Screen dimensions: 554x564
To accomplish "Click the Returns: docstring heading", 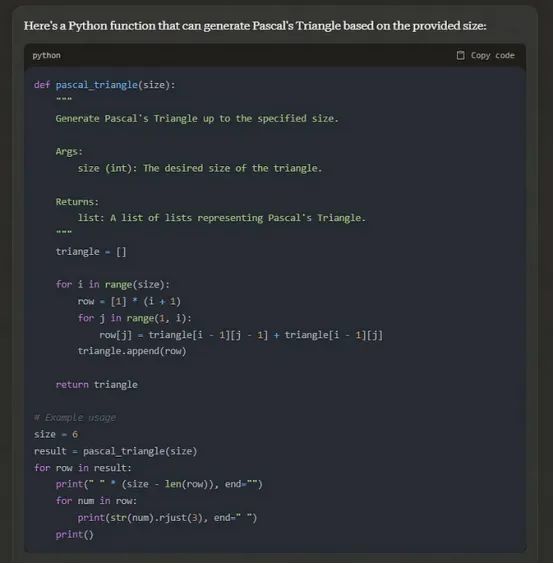I will tap(77, 202).
